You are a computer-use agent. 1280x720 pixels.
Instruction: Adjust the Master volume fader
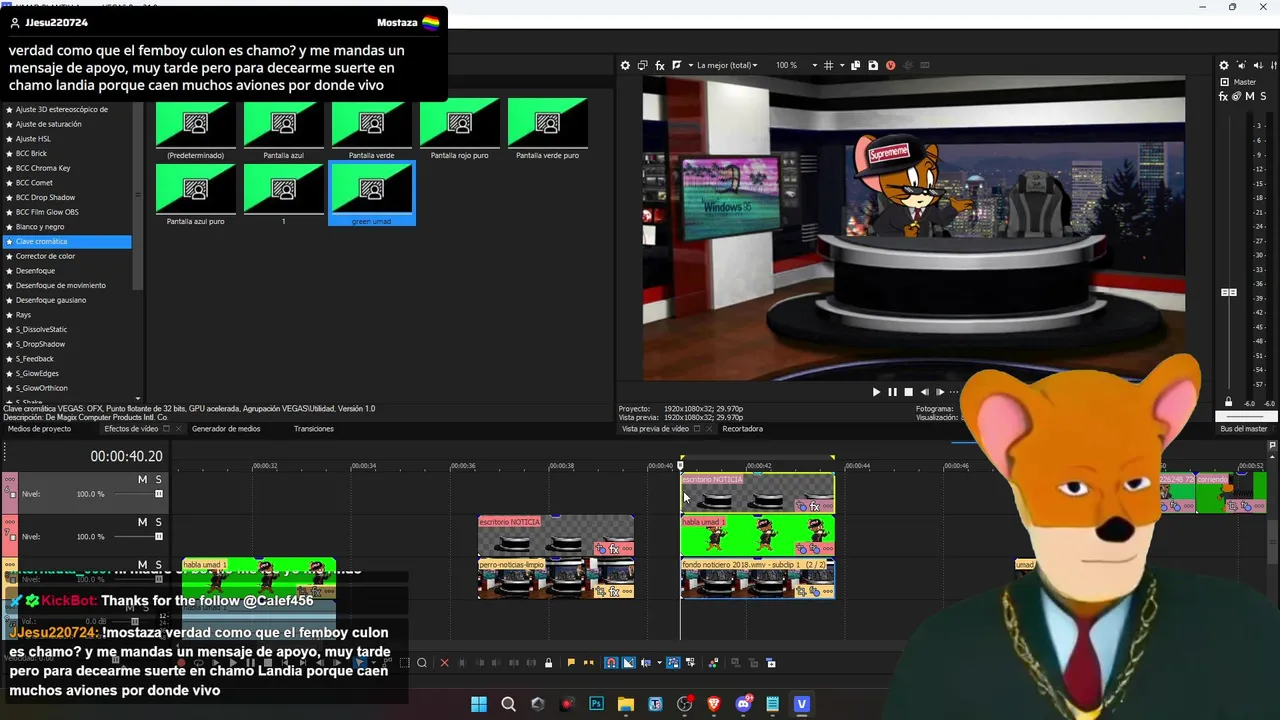[1229, 292]
